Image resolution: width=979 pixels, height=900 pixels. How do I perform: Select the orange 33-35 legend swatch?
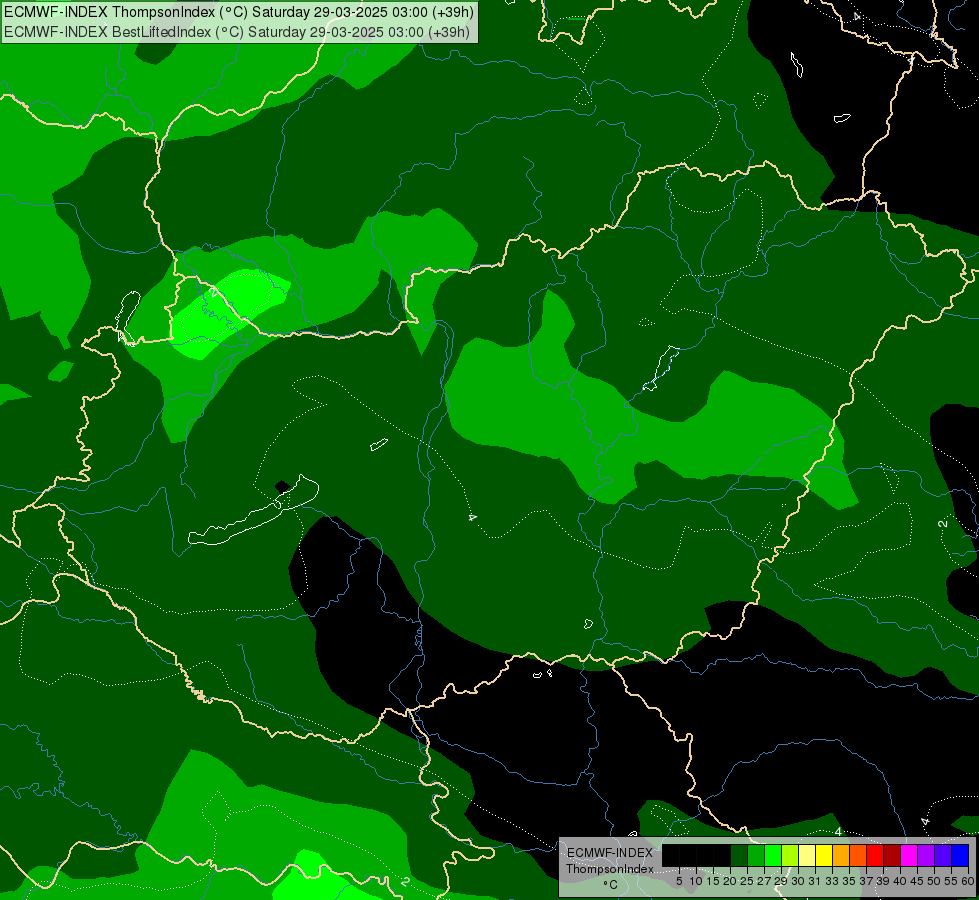click(841, 855)
